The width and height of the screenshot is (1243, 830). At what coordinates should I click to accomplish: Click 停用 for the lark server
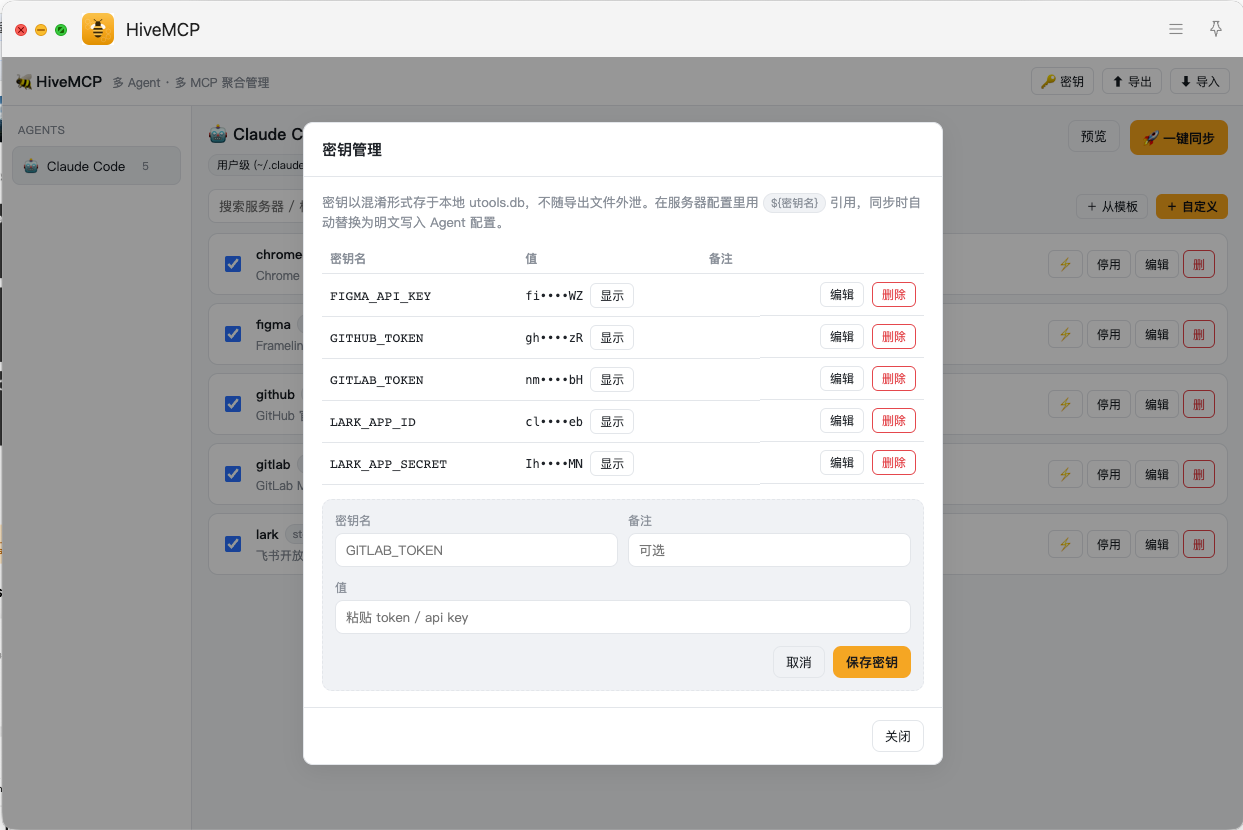coord(1109,544)
